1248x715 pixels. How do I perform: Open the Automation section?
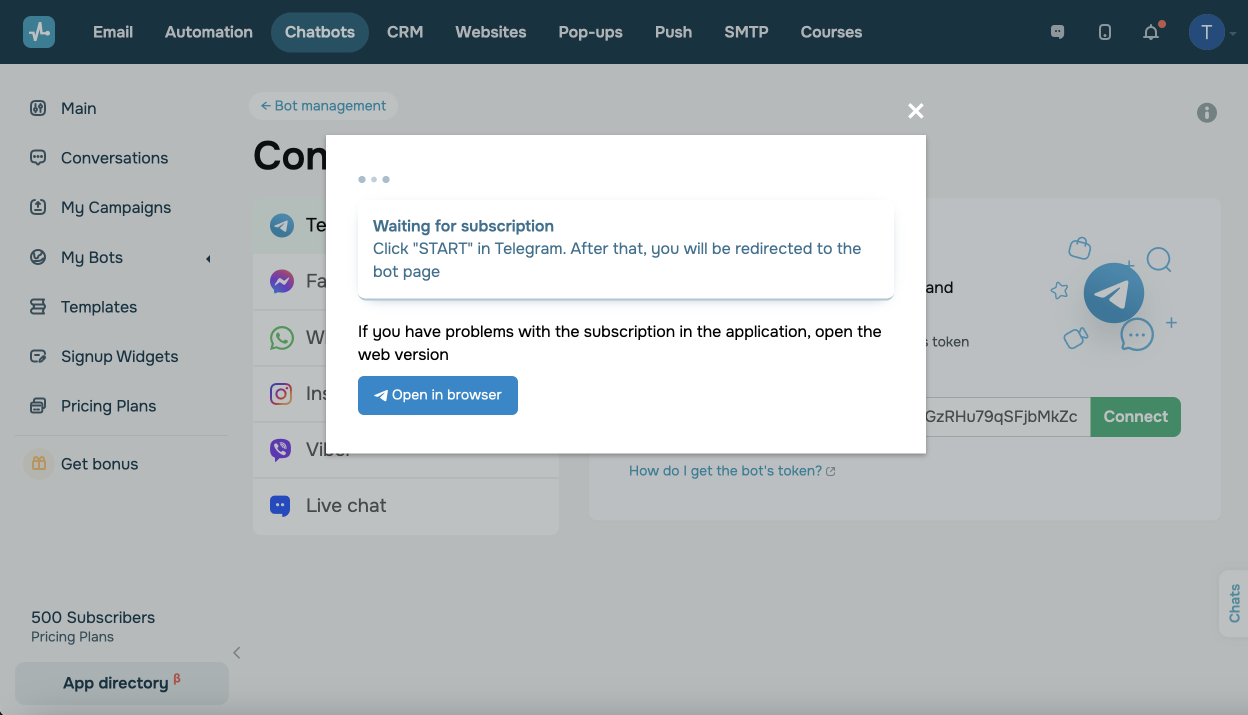click(x=209, y=32)
